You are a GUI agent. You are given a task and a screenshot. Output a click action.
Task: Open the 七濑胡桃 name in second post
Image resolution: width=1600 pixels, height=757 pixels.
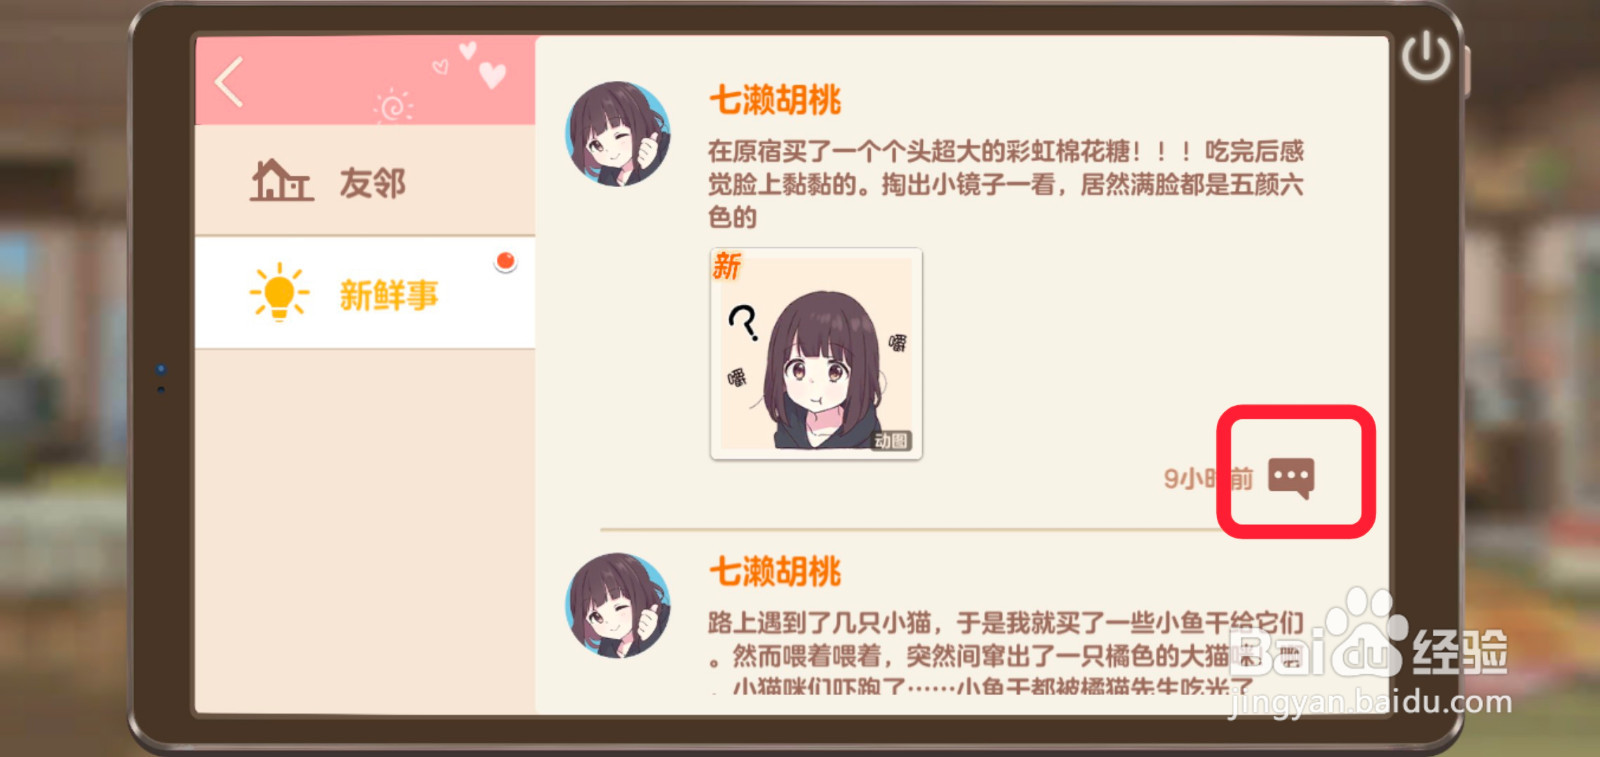775,572
